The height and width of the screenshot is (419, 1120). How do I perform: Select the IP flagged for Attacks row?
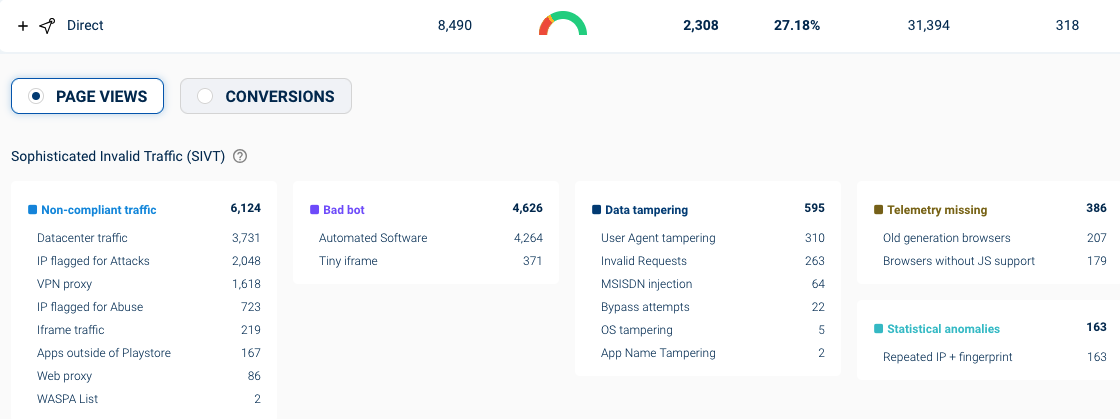point(149,261)
